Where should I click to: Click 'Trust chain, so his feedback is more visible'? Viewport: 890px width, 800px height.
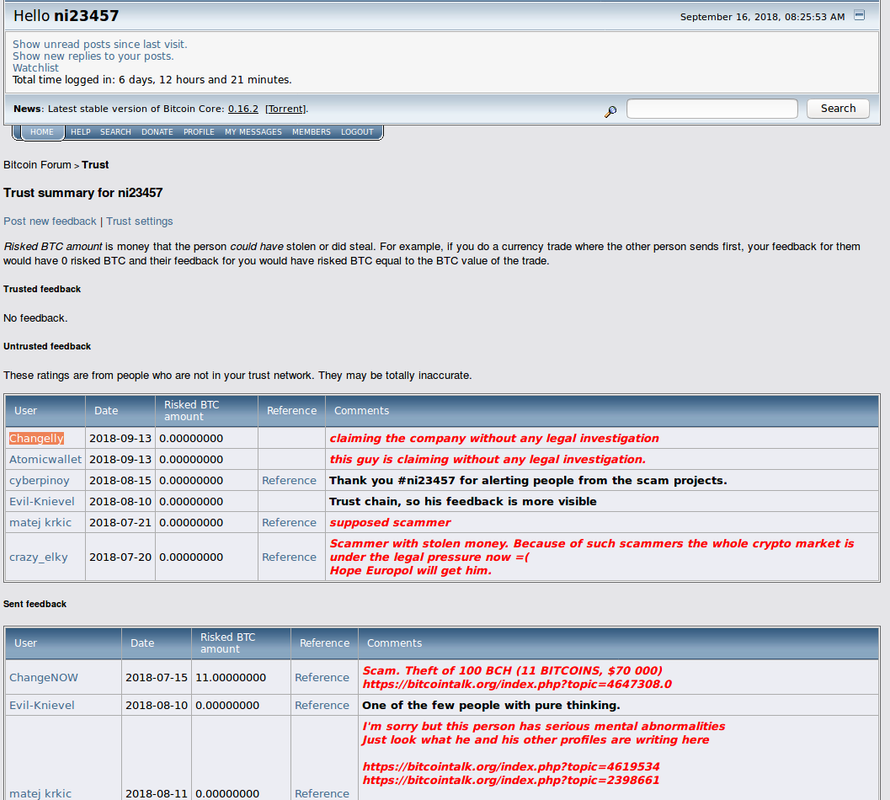(x=463, y=501)
